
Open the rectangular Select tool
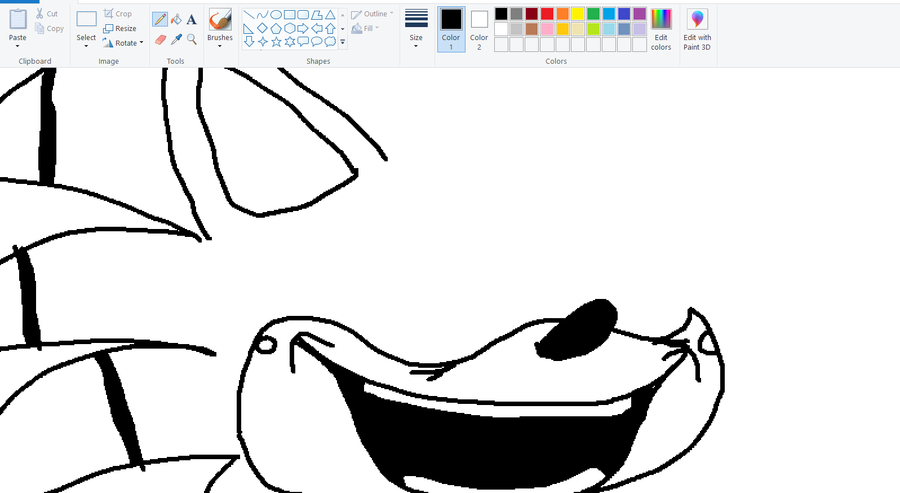[86, 20]
